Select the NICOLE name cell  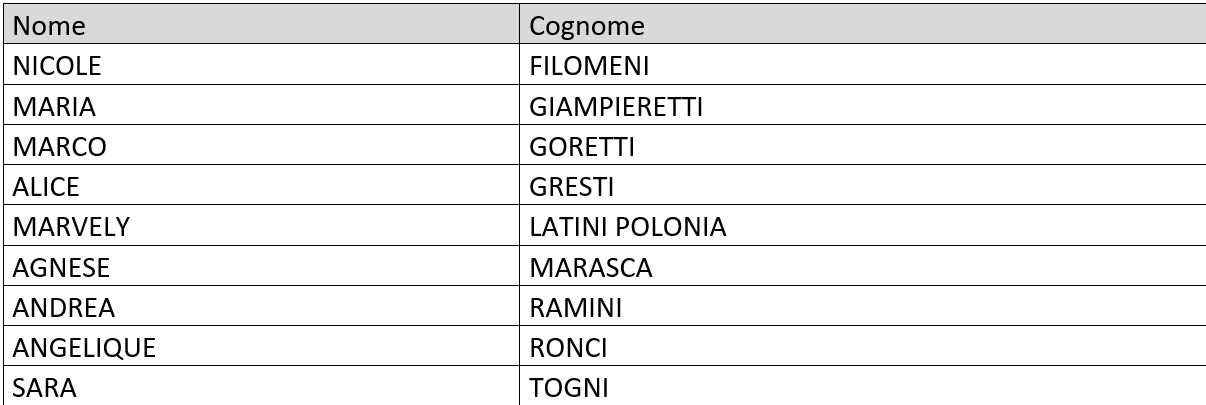pyautogui.click(x=57, y=66)
